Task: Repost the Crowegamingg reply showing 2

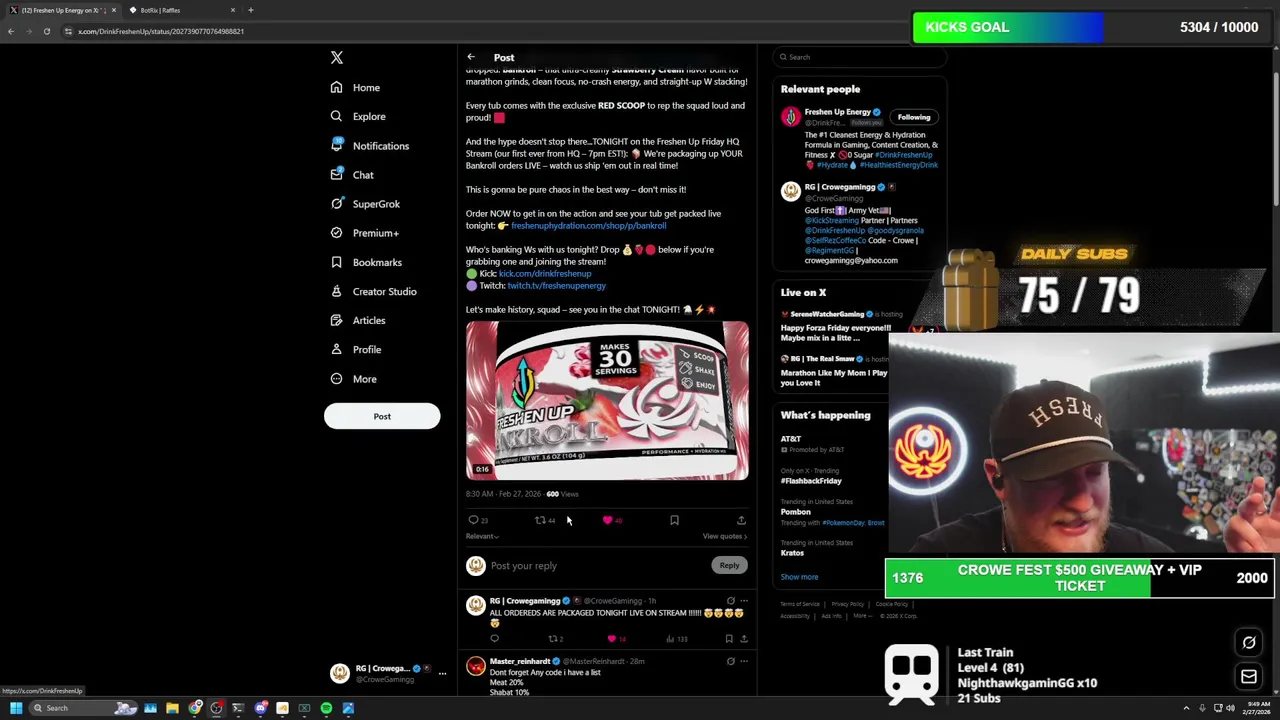Action: (555, 639)
